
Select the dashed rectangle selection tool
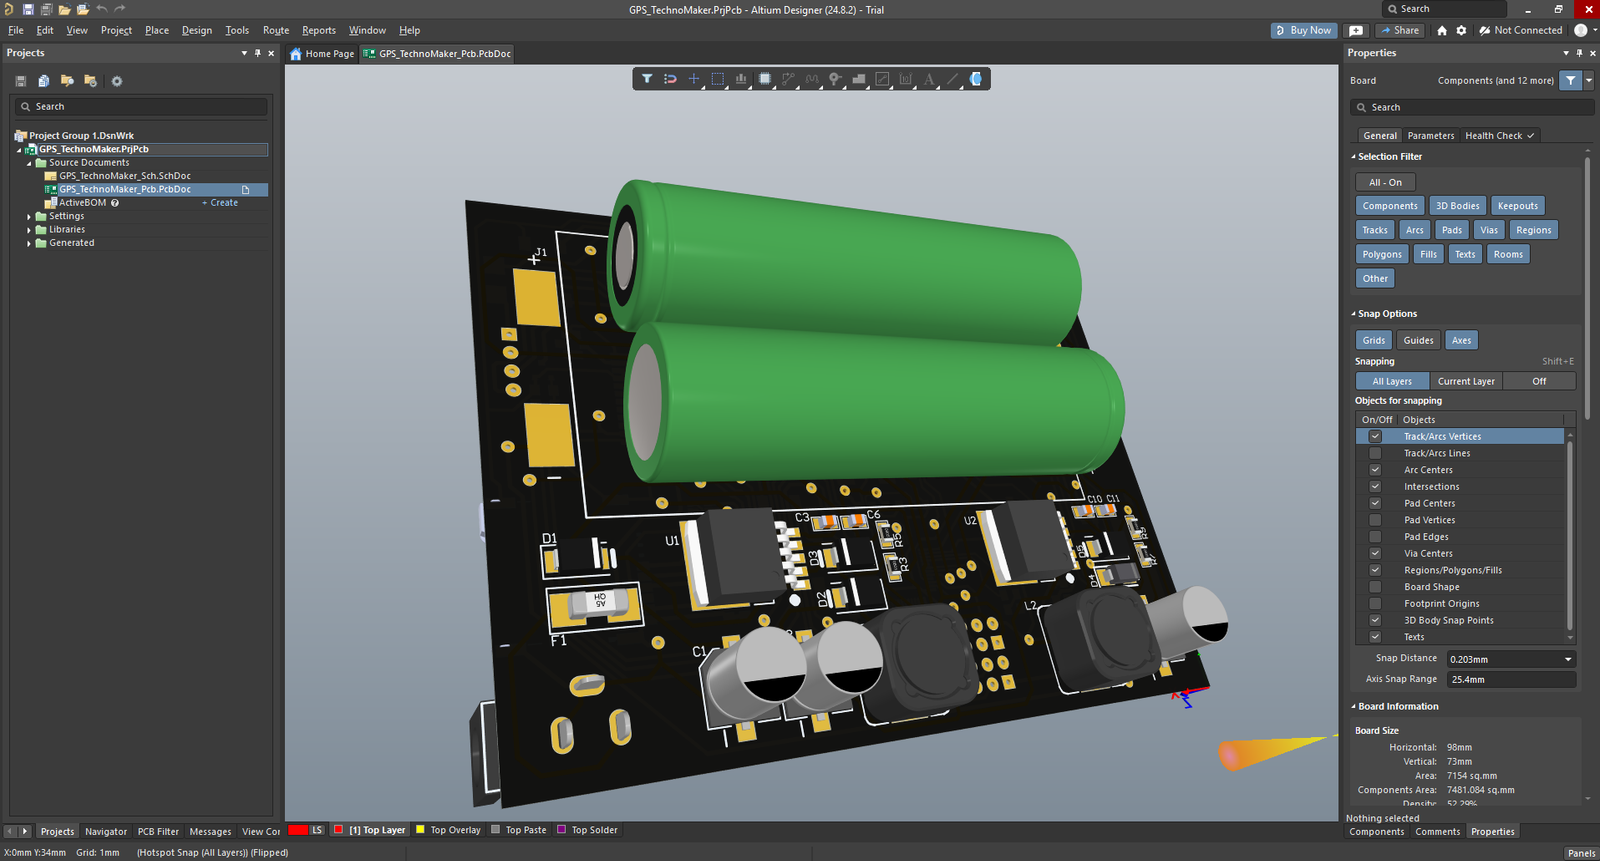pyautogui.click(x=717, y=79)
